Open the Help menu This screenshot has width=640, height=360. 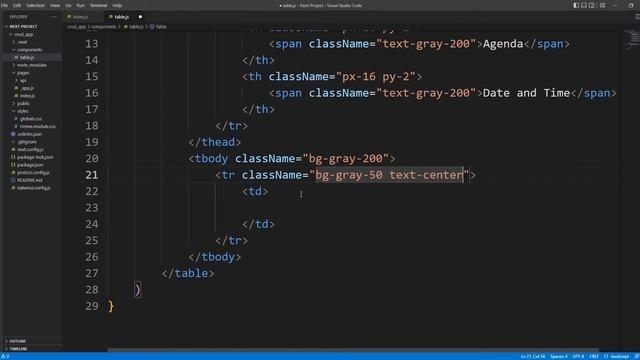117,5
